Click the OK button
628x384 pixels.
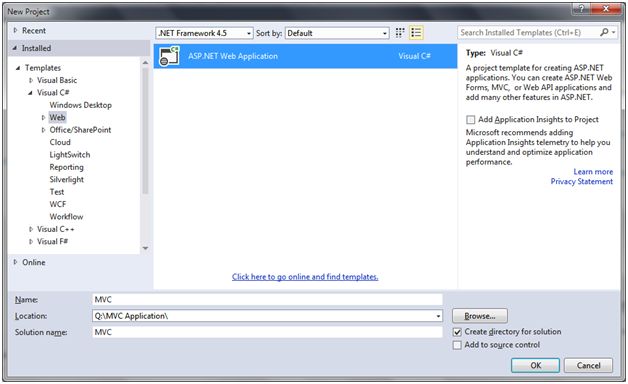[535, 366]
